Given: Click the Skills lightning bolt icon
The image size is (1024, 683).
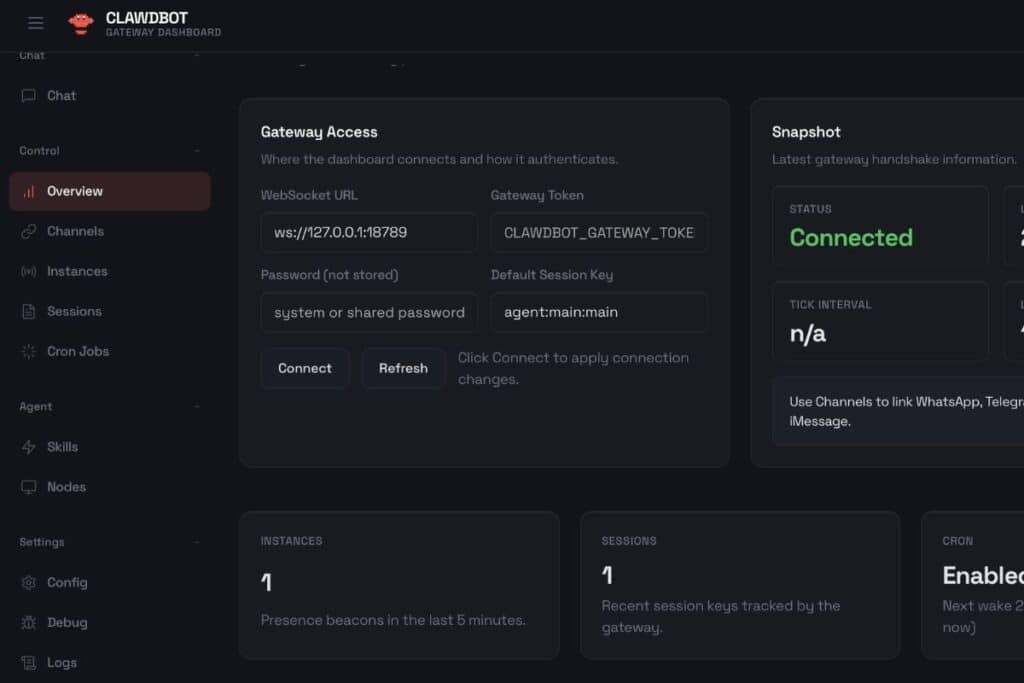Looking at the screenshot, I should (x=29, y=447).
